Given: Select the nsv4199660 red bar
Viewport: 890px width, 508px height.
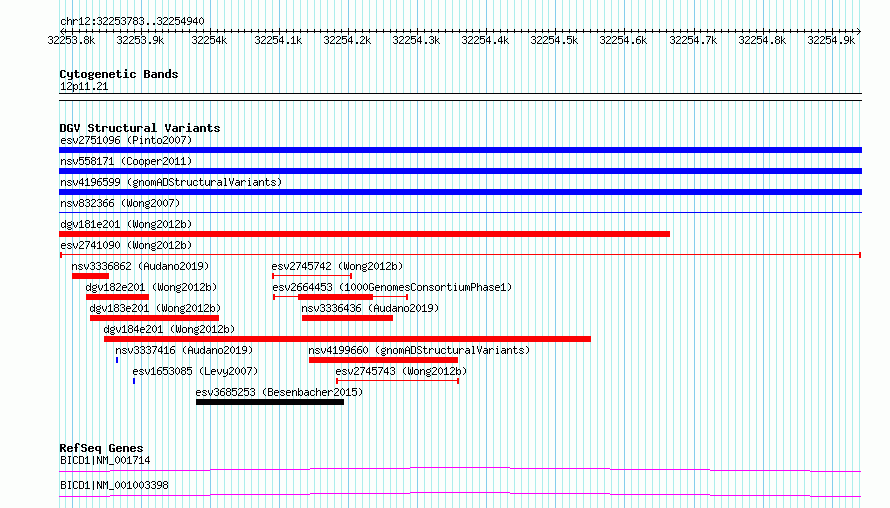Looking at the screenshot, I should tap(383, 360).
